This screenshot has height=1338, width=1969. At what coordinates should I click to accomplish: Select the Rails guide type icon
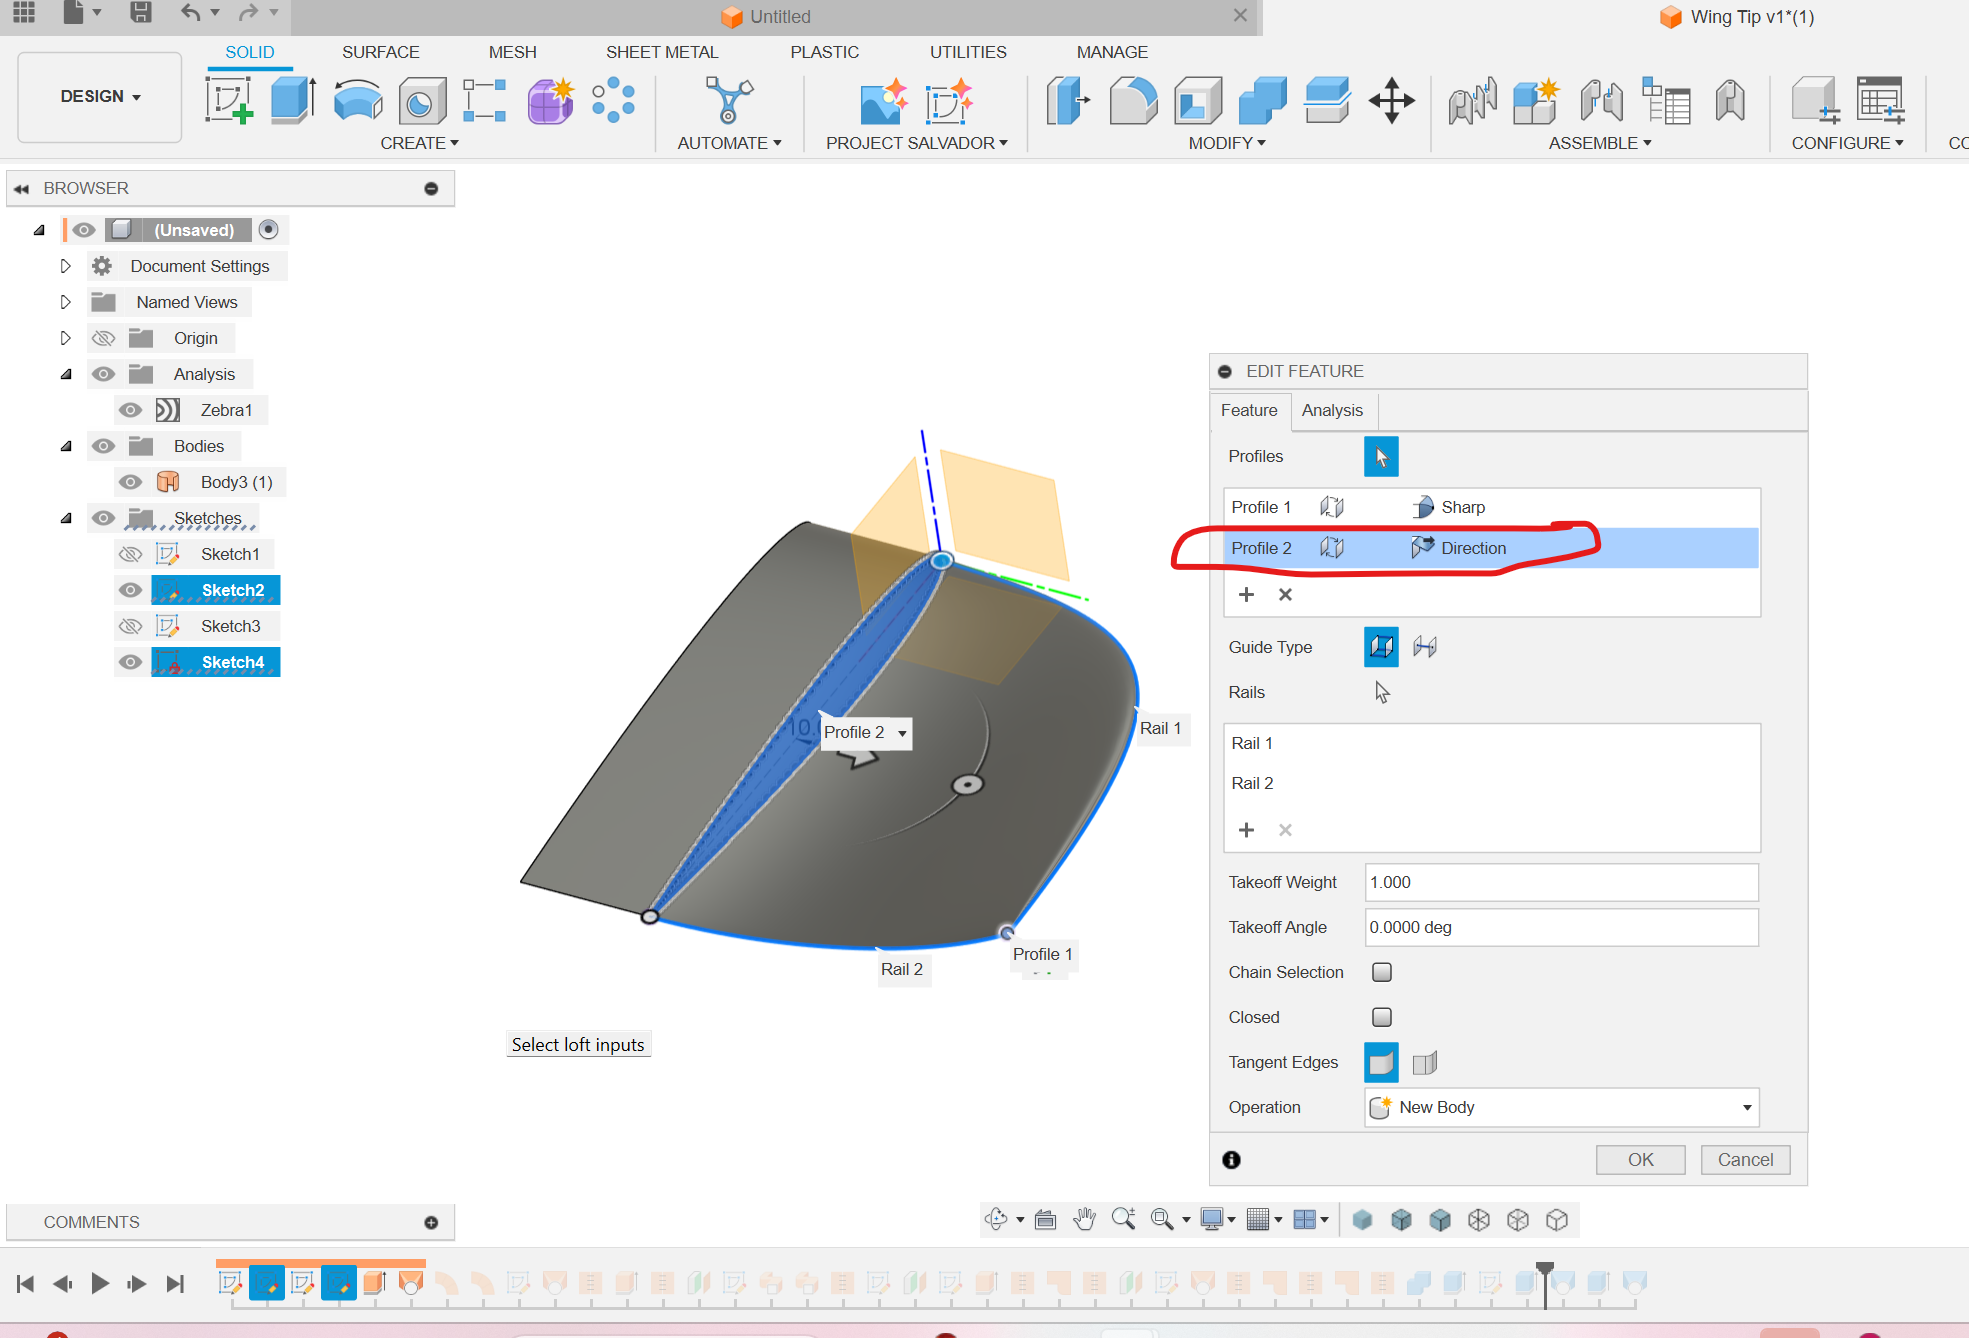point(1381,647)
